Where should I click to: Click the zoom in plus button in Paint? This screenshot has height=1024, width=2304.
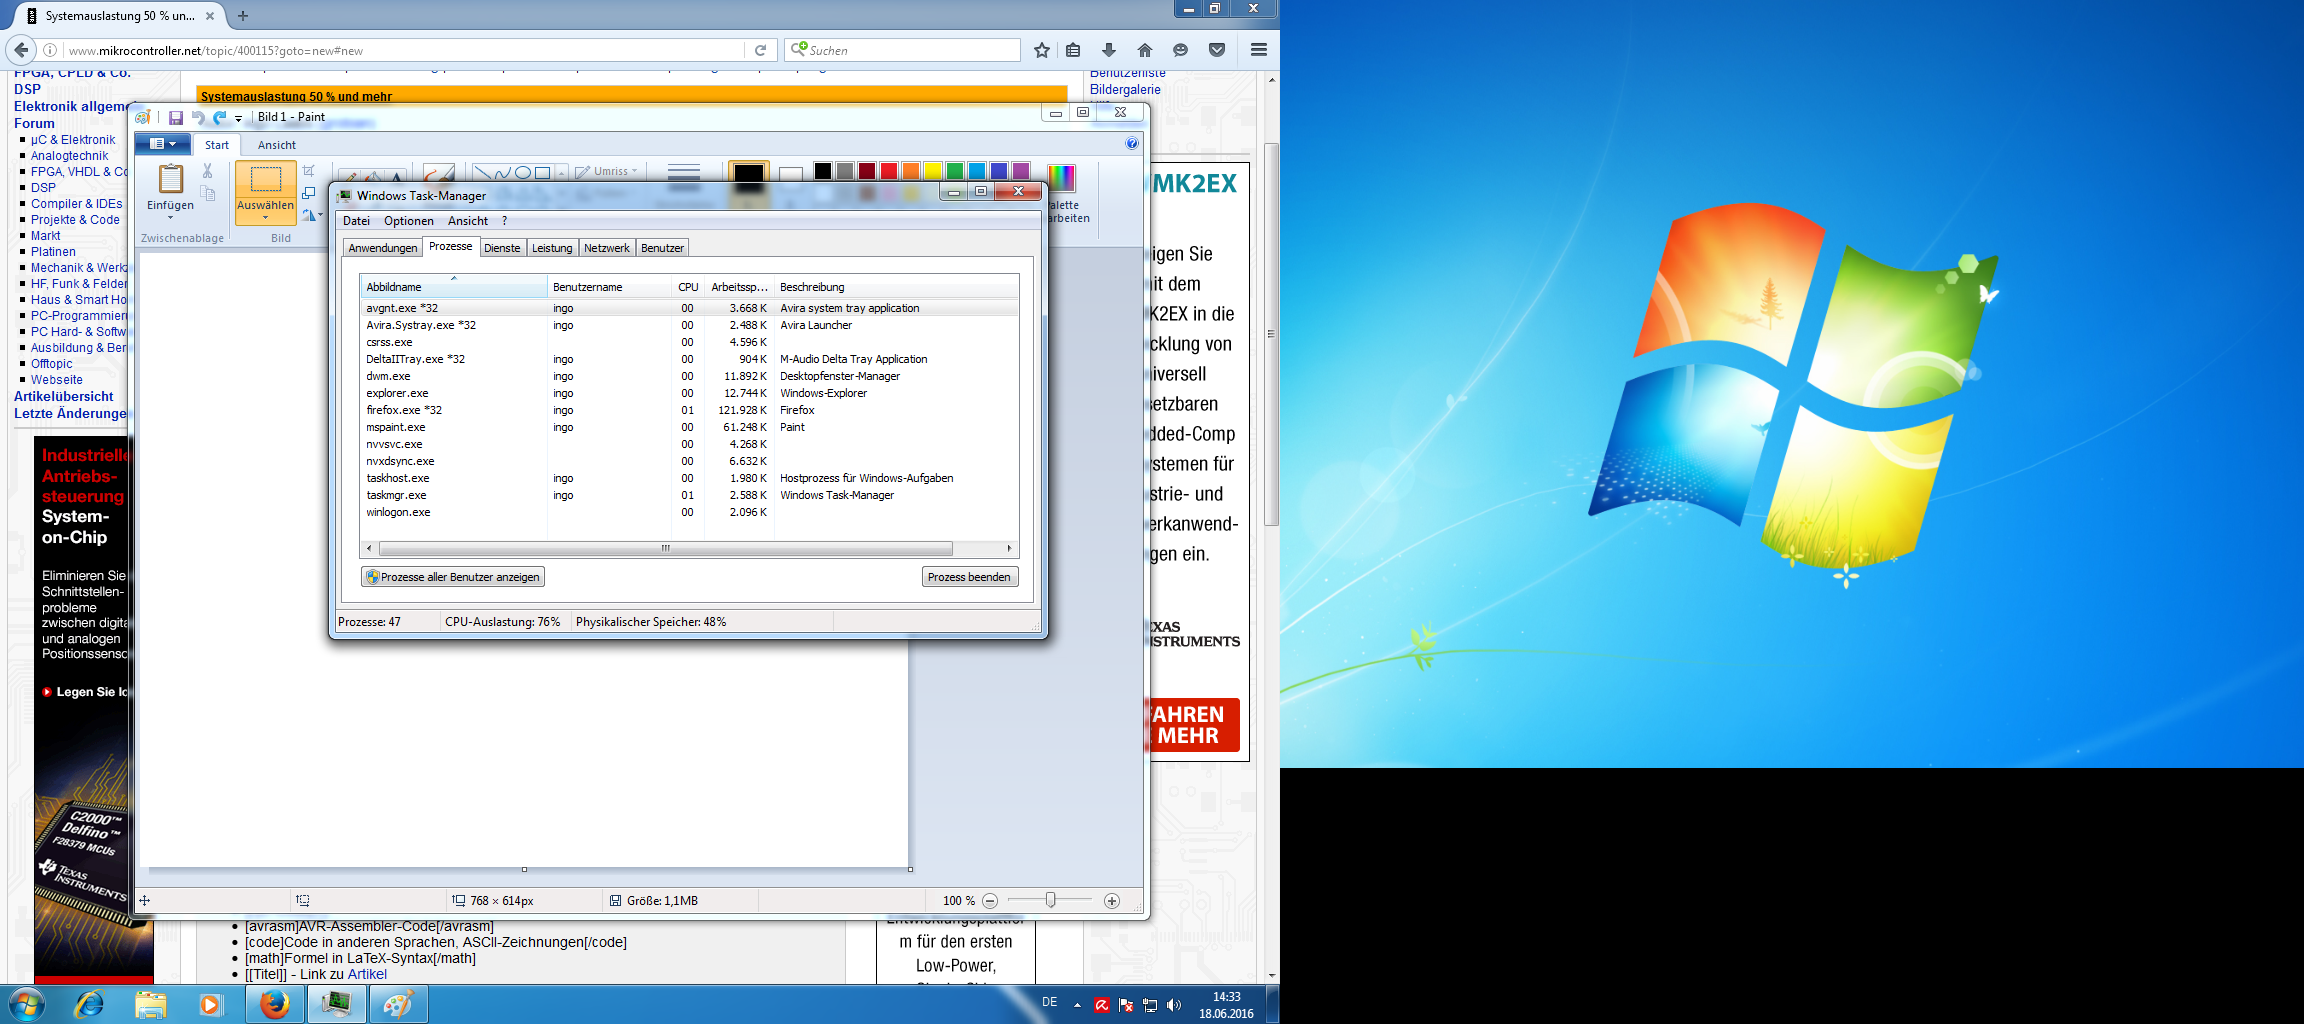[x=1111, y=901]
